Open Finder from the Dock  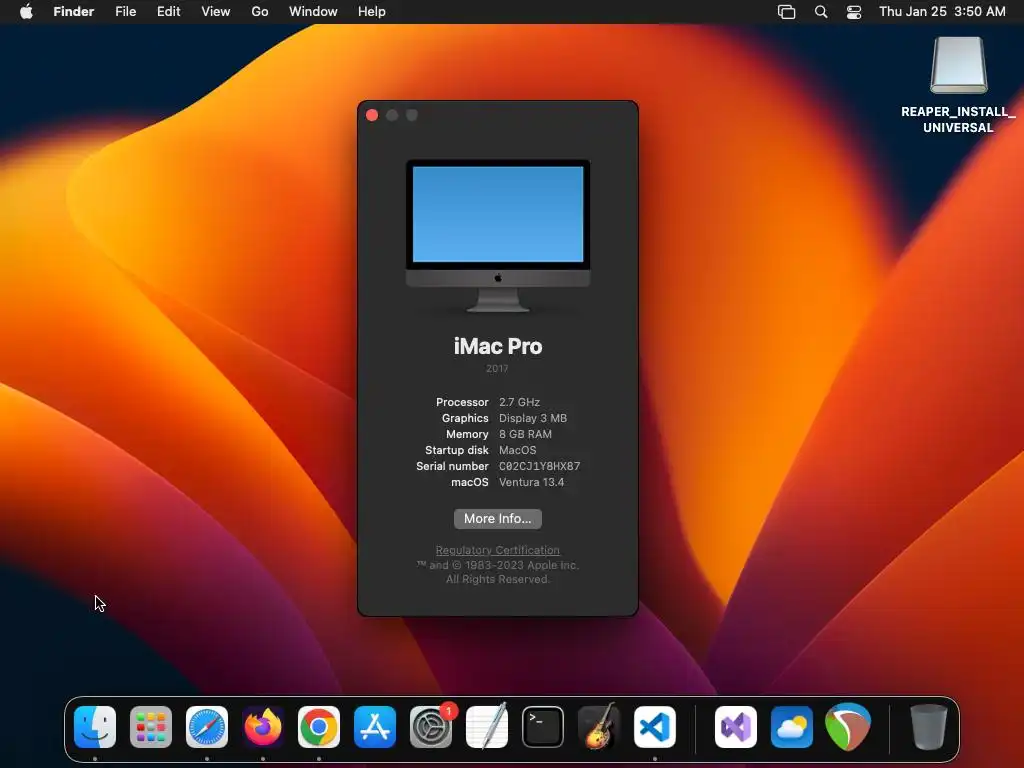pyautogui.click(x=95, y=727)
